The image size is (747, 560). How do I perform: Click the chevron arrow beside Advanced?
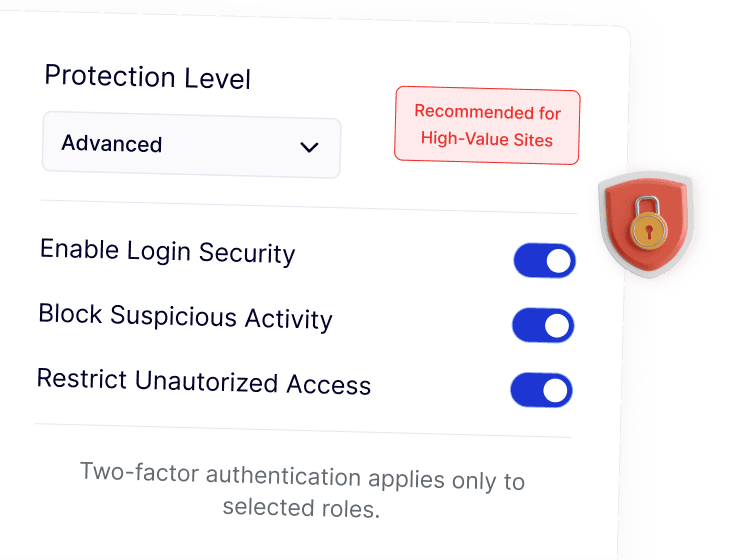tap(309, 148)
